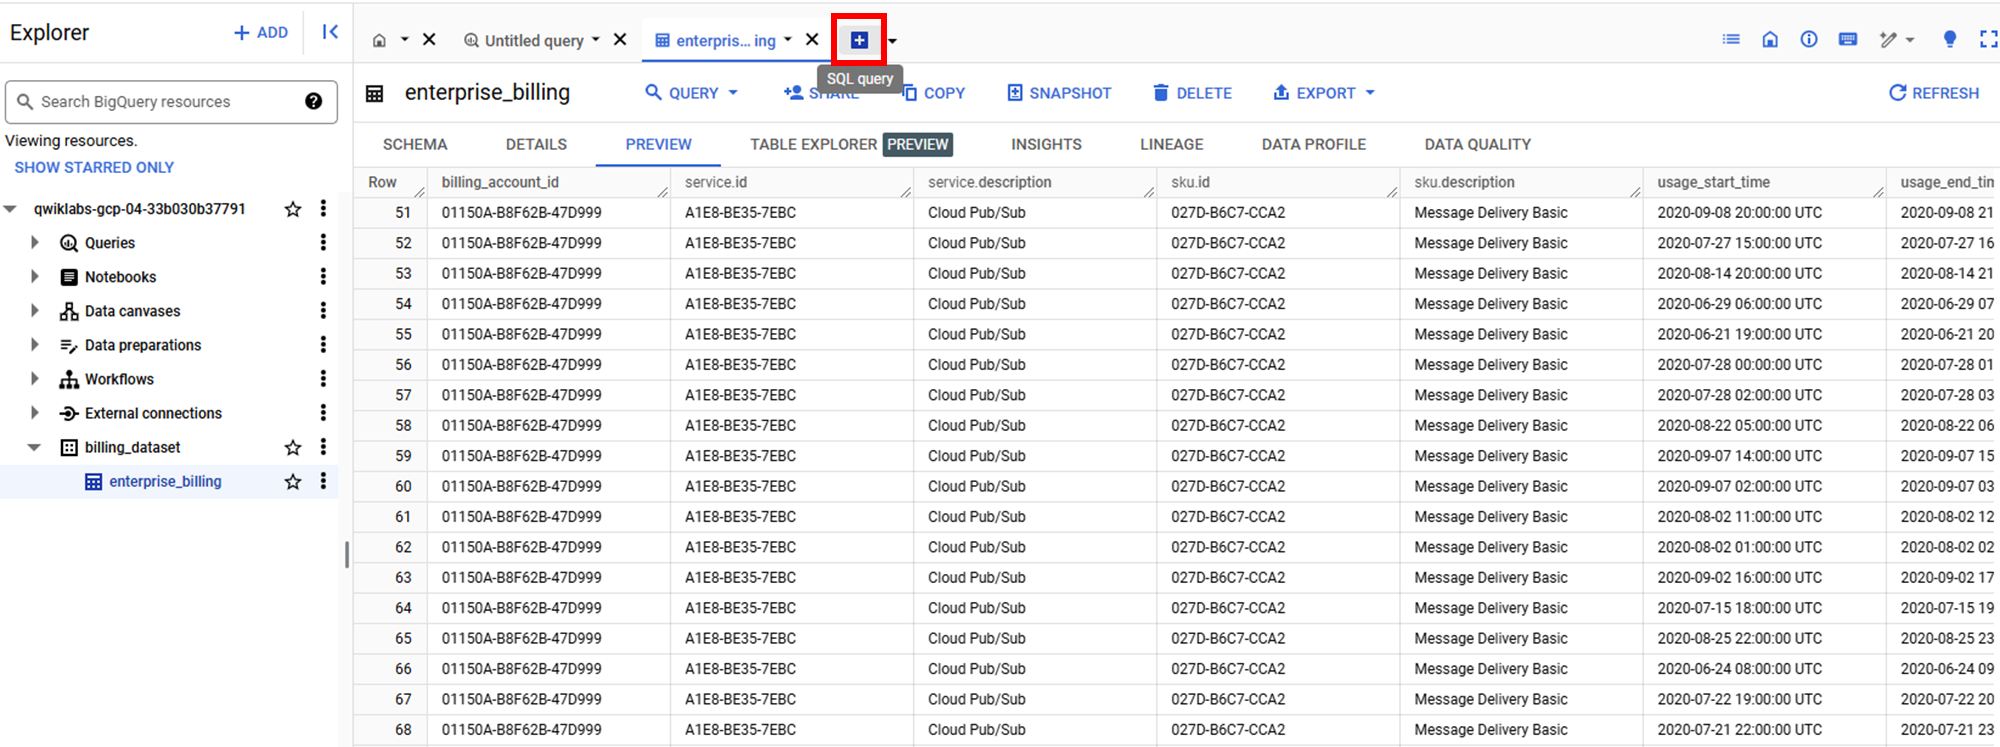Open the QUERY dropdown button
Viewport: 2000px width, 747px height.
(x=692, y=93)
